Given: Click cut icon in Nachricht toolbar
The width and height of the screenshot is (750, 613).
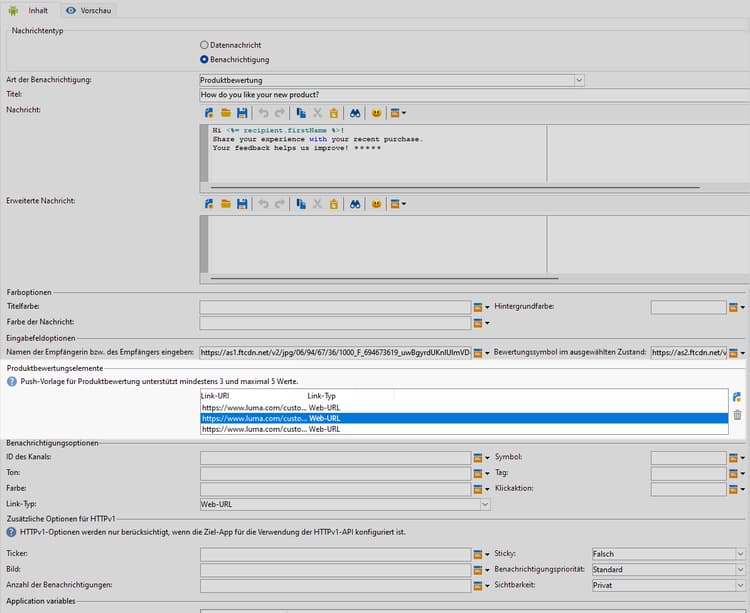Looking at the screenshot, I should pos(318,113).
